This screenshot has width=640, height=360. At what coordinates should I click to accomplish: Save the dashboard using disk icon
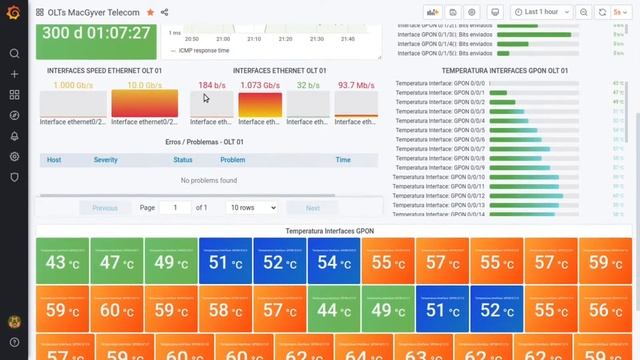point(453,12)
